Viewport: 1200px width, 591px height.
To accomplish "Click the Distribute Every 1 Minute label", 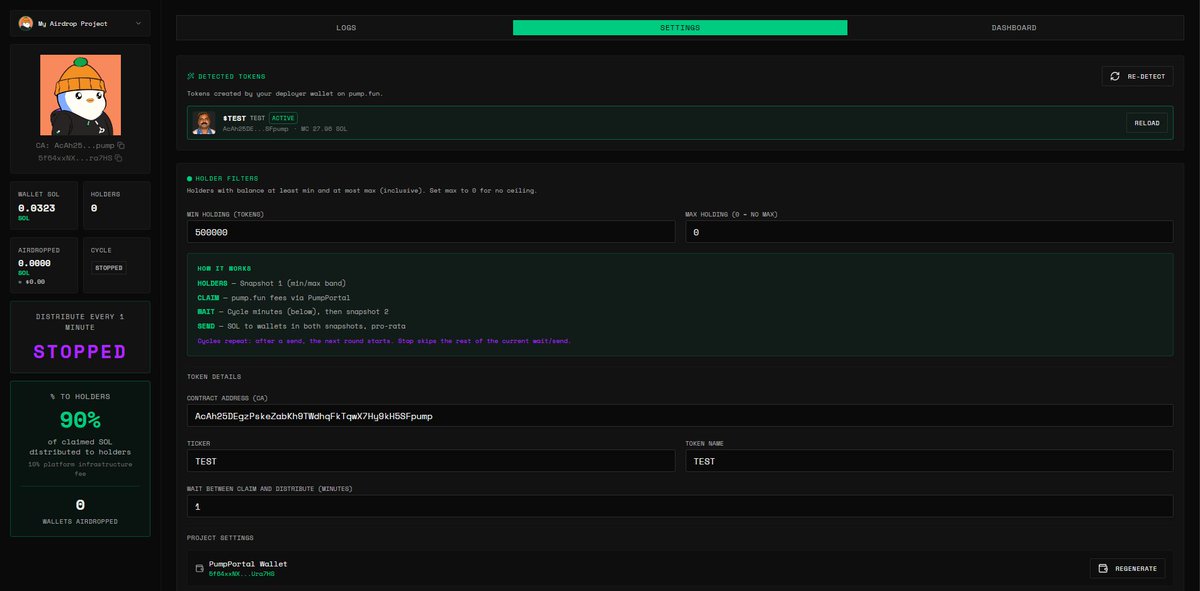I will pyautogui.click(x=80, y=322).
